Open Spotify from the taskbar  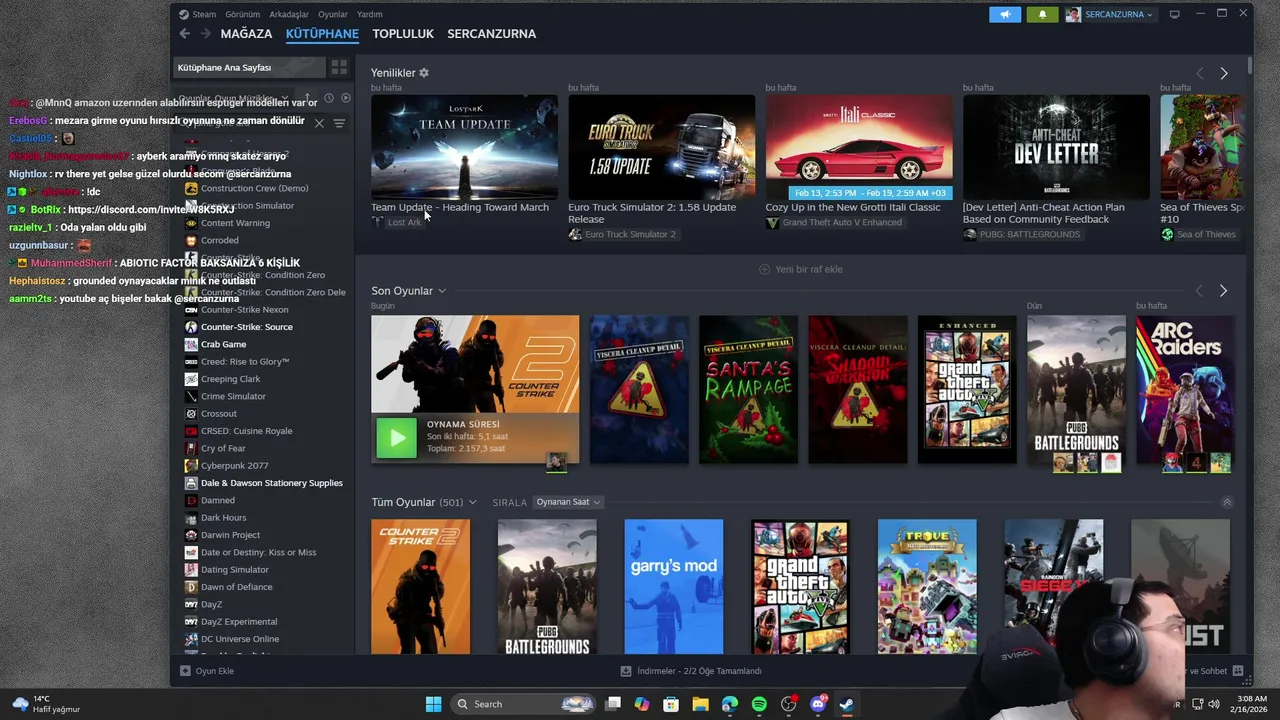point(759,704)
